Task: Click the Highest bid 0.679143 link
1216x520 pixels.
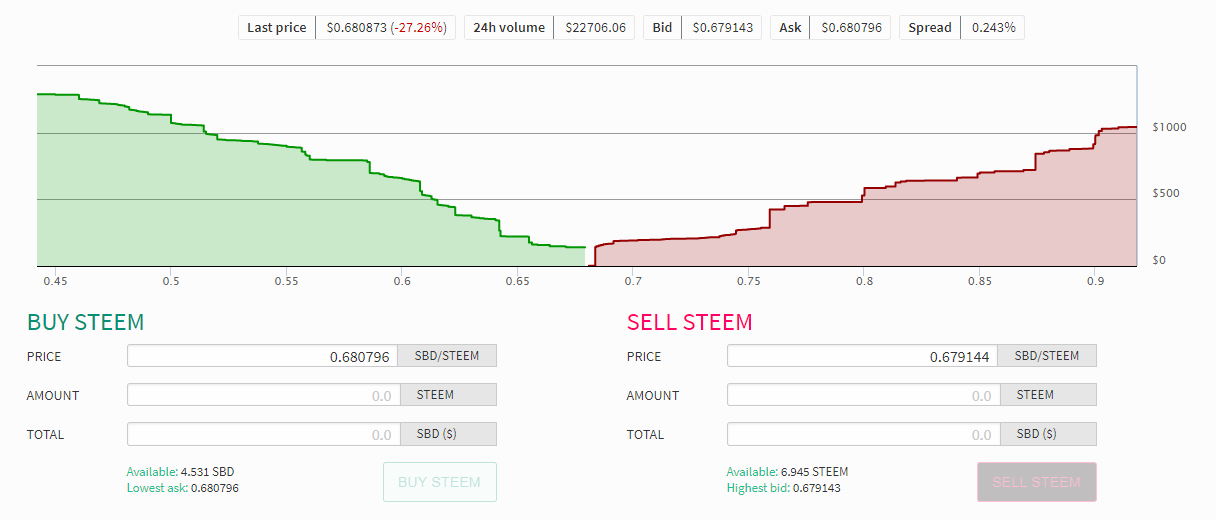Action: click(x=783, y=488)
